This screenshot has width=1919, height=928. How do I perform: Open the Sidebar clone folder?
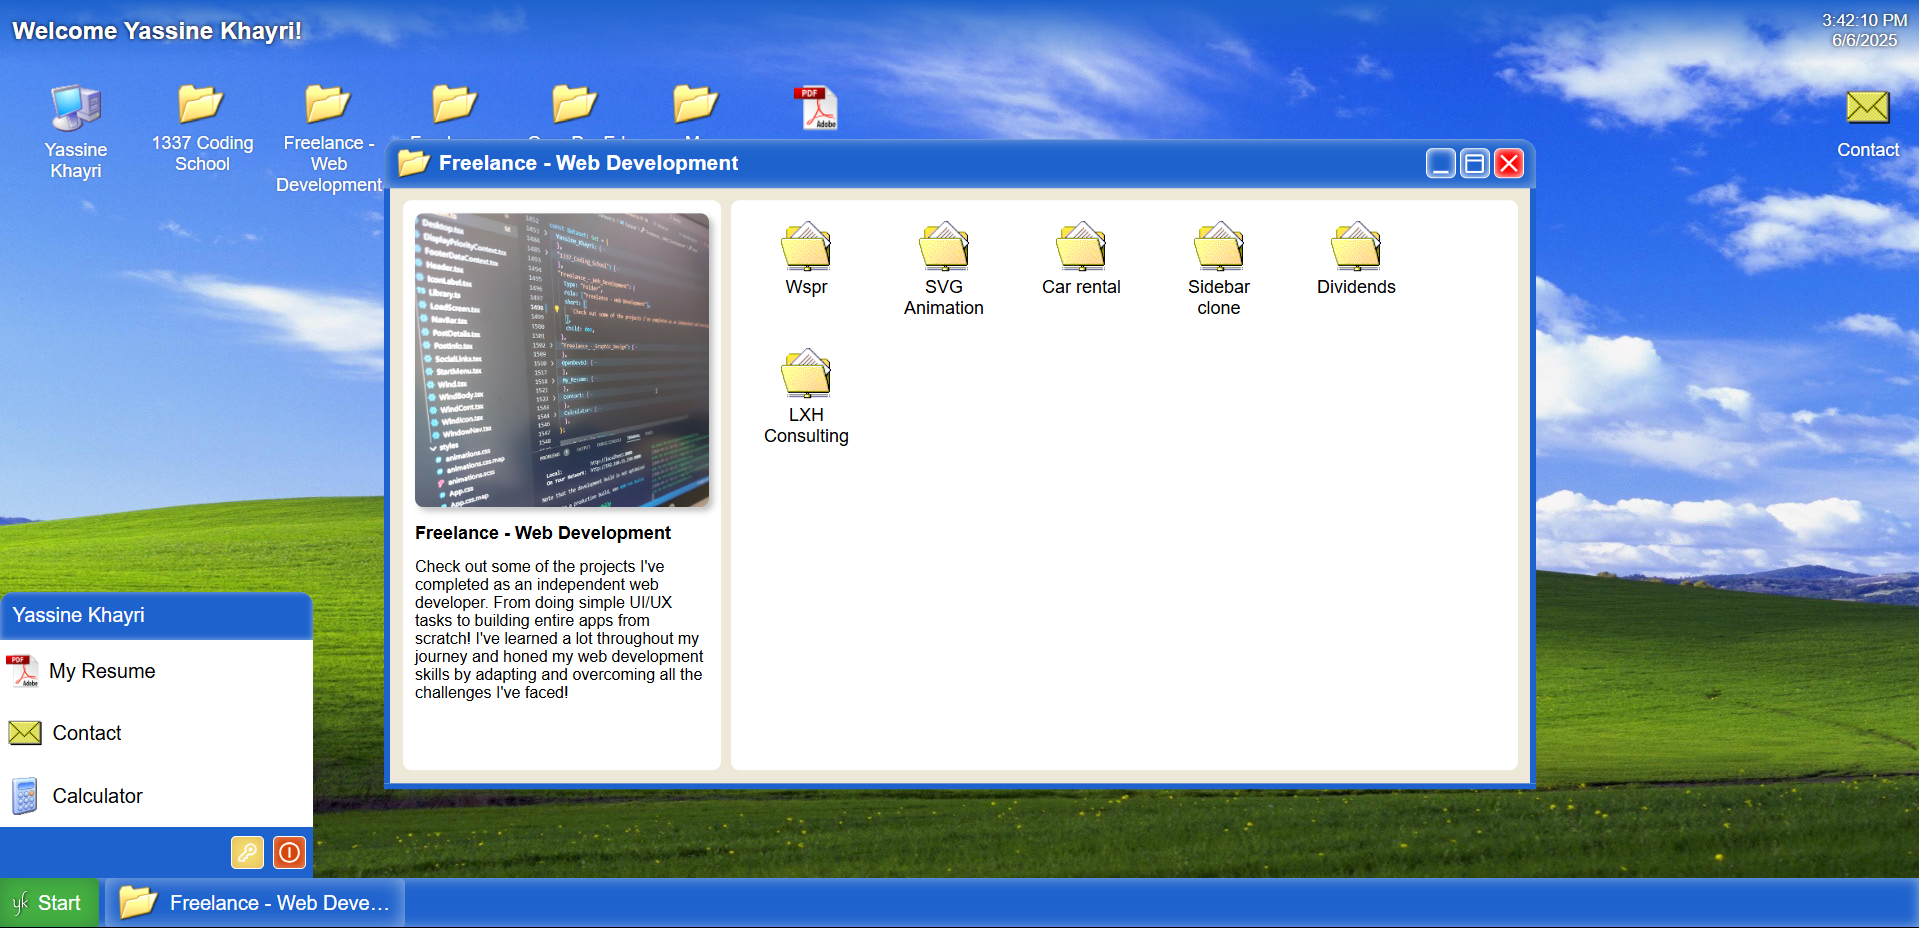[x=1218, y=269]
